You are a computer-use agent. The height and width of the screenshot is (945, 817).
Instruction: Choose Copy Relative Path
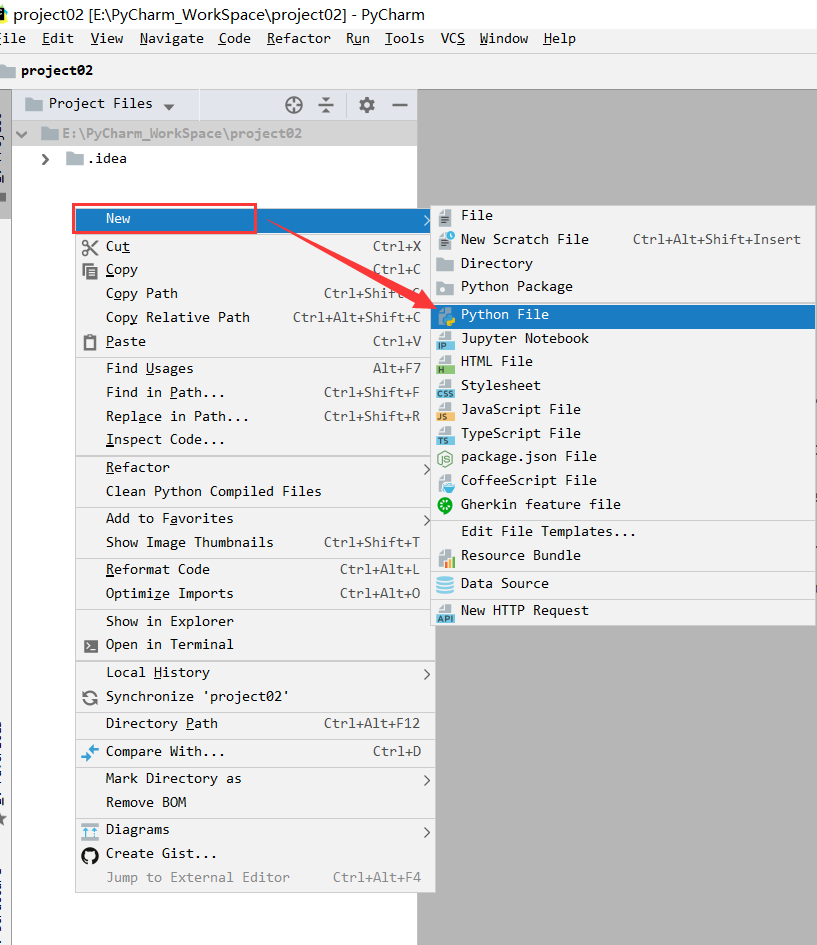[255, 318]
